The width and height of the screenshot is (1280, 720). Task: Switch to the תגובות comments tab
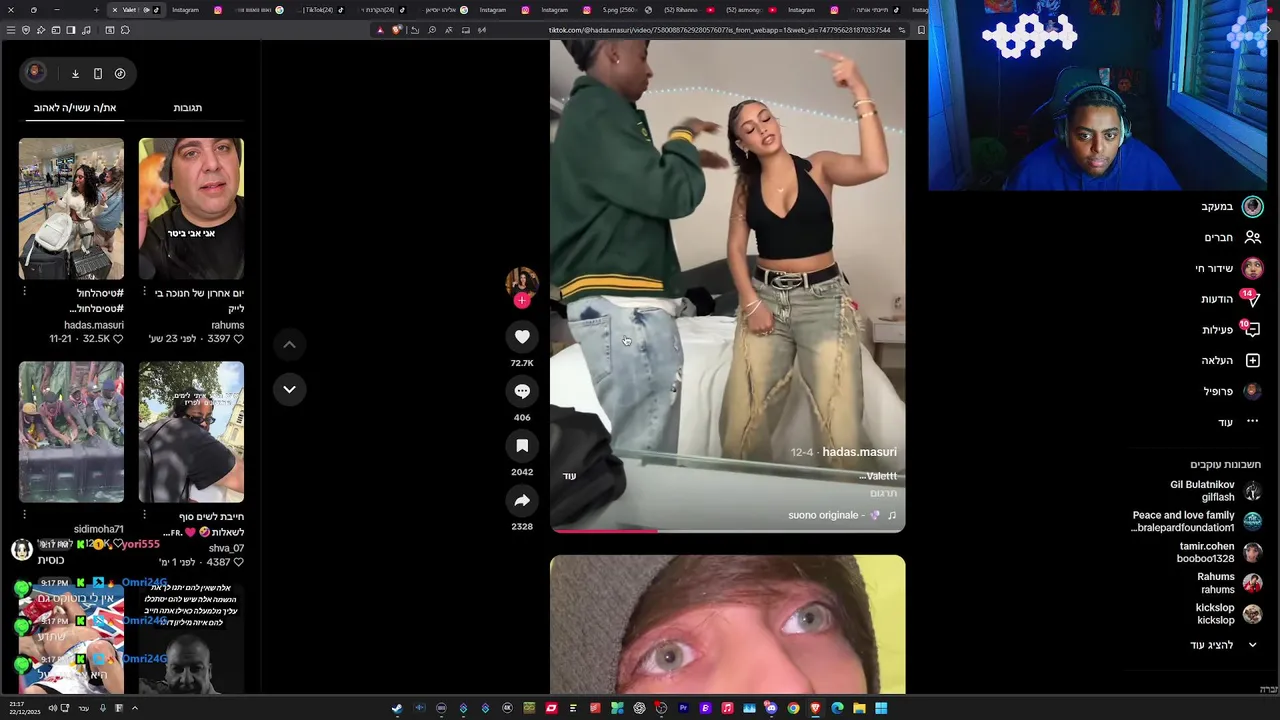click(188, 107)
